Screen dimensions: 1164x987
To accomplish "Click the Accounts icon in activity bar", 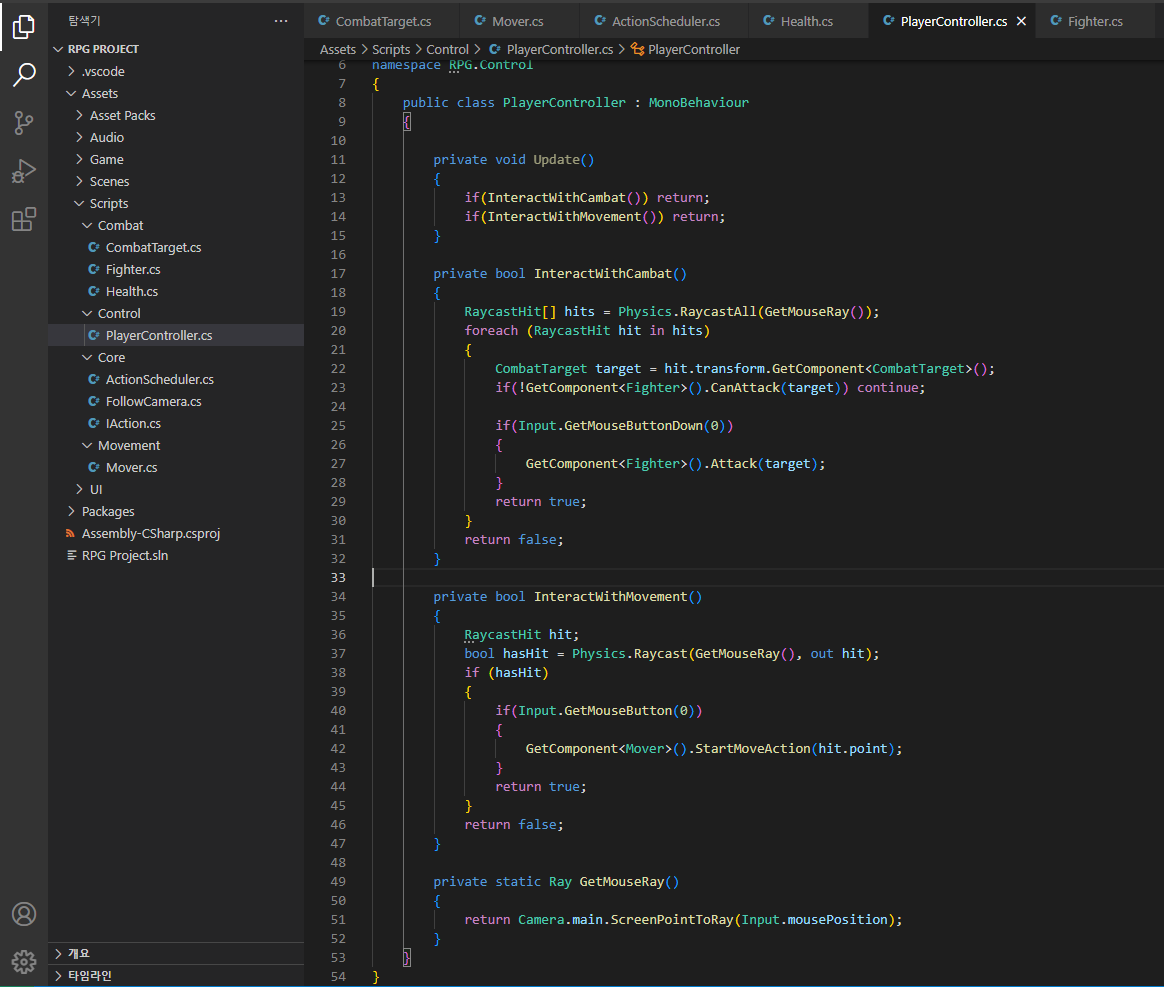I will [24, 914].
